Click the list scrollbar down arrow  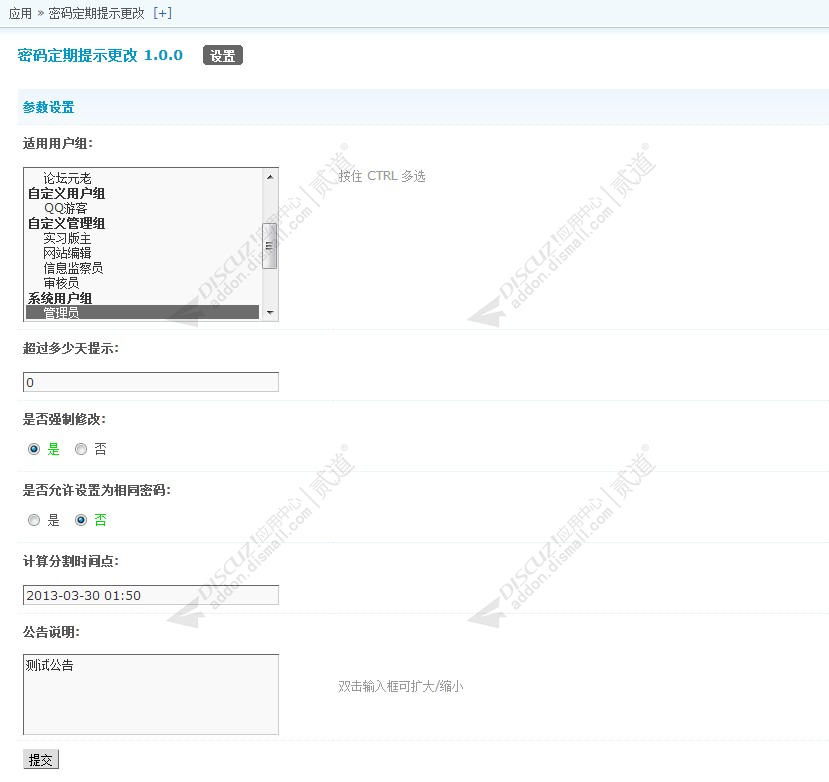[270, 312]
